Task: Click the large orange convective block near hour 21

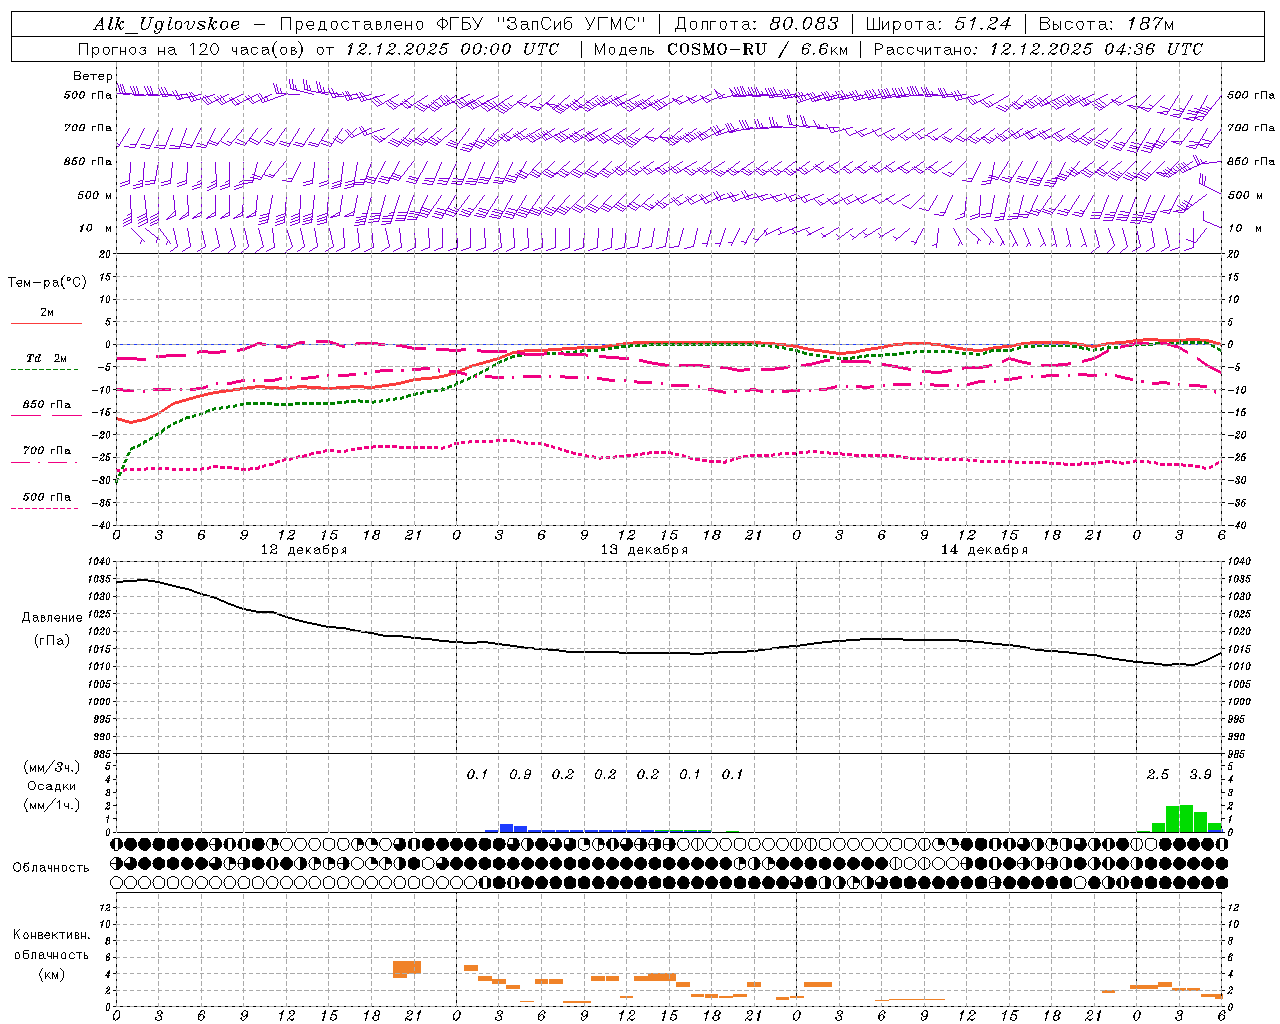Action: [x=407, y=968]
